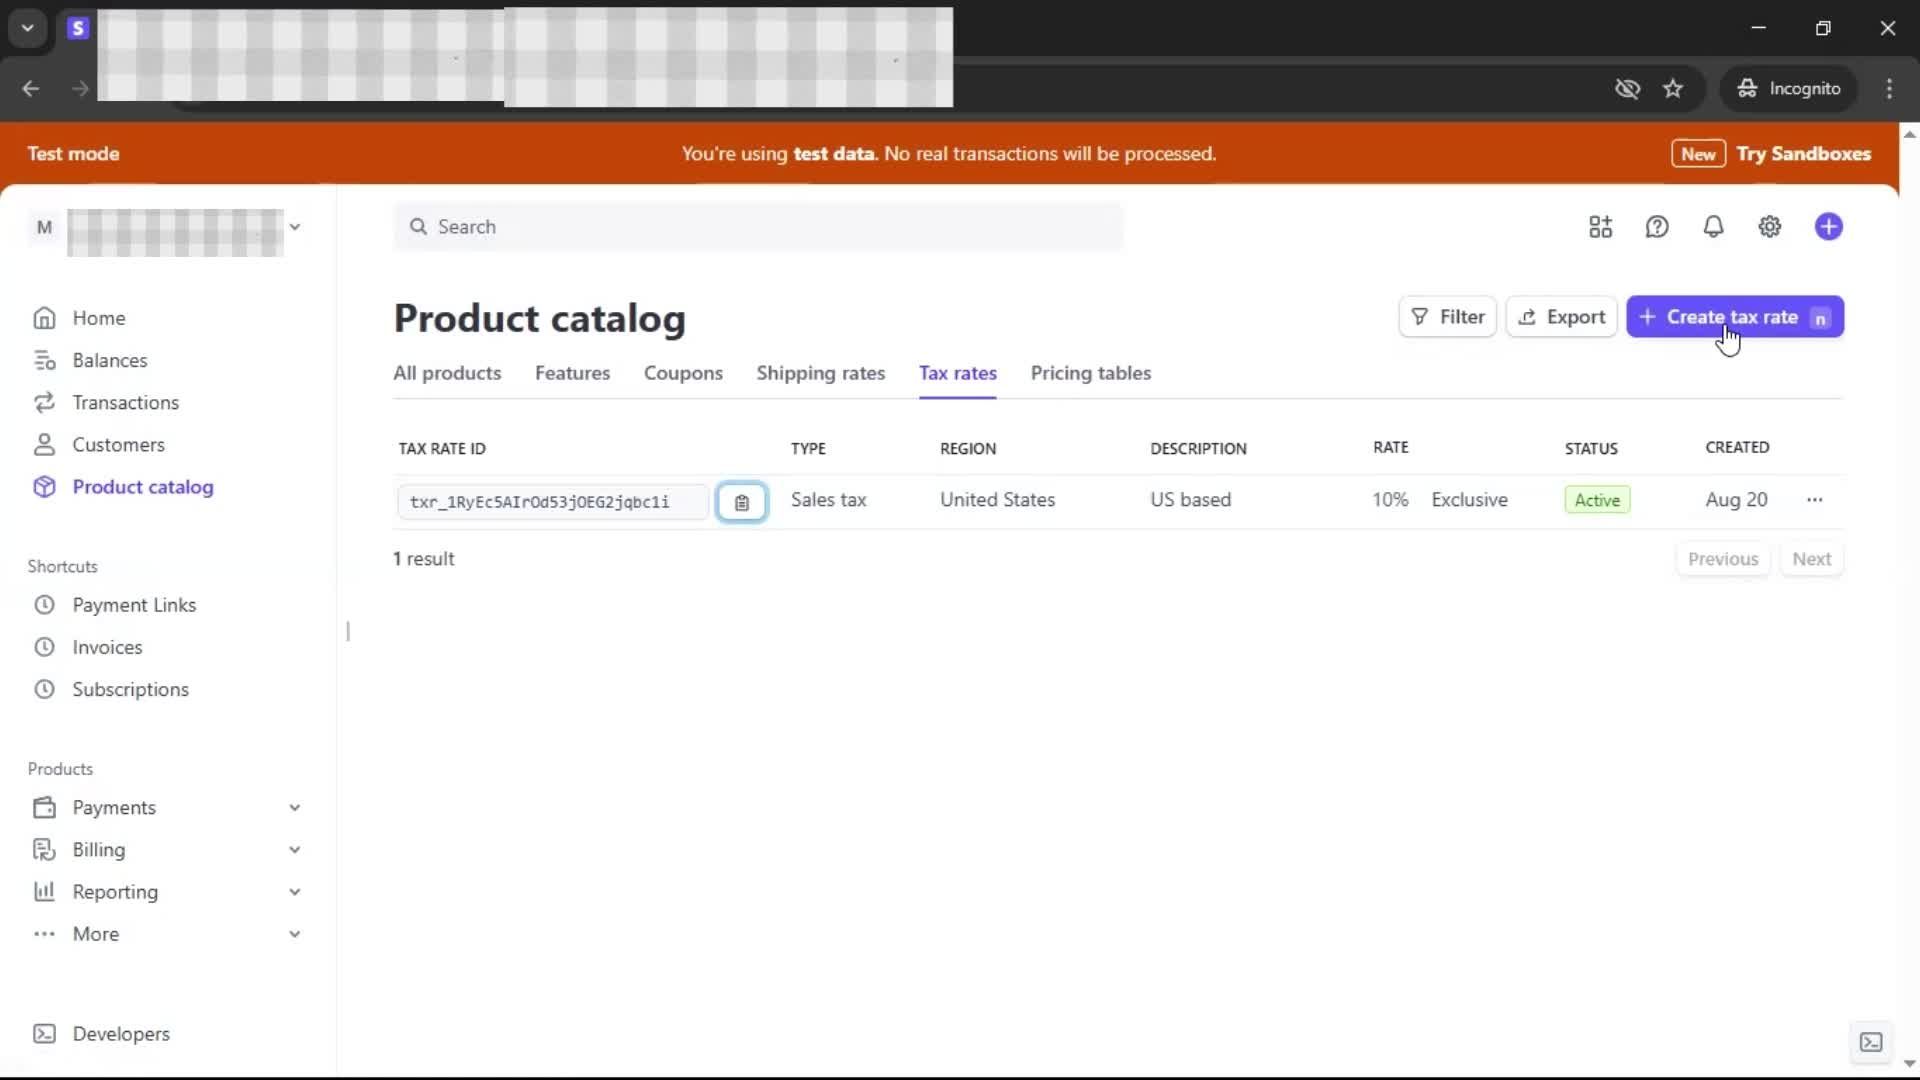The height and width of the screenshot is (1080, 1920).
Task: Bookmark this page with the star icon
Action: pos(1673,89)
